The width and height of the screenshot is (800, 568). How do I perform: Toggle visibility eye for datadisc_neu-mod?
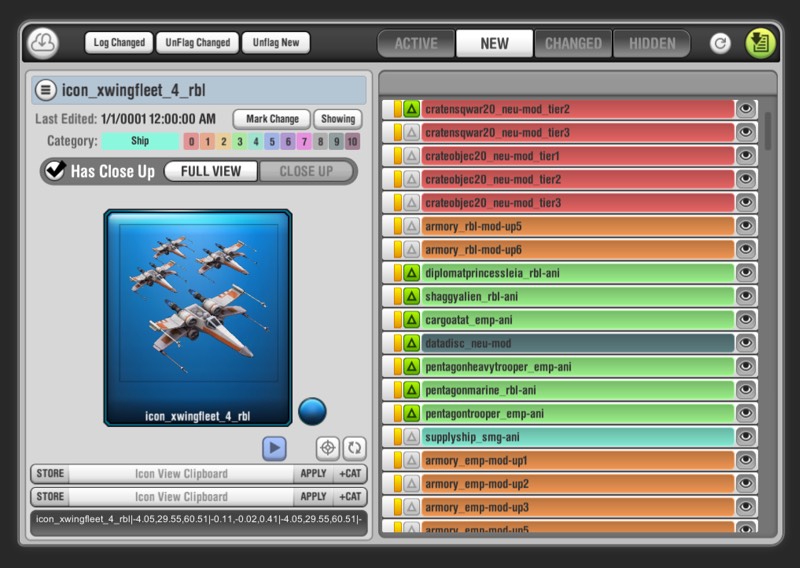[745, 343]
